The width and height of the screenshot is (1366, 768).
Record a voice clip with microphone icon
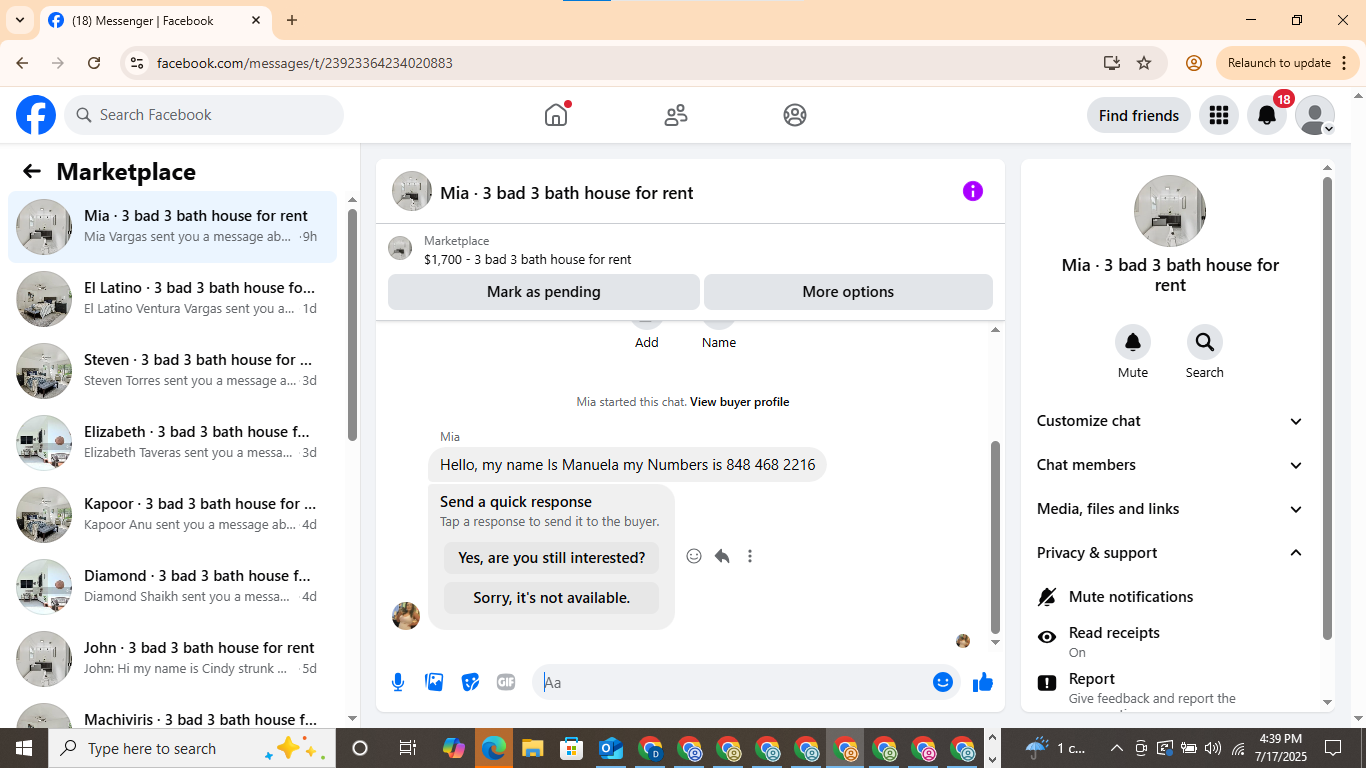398,682
